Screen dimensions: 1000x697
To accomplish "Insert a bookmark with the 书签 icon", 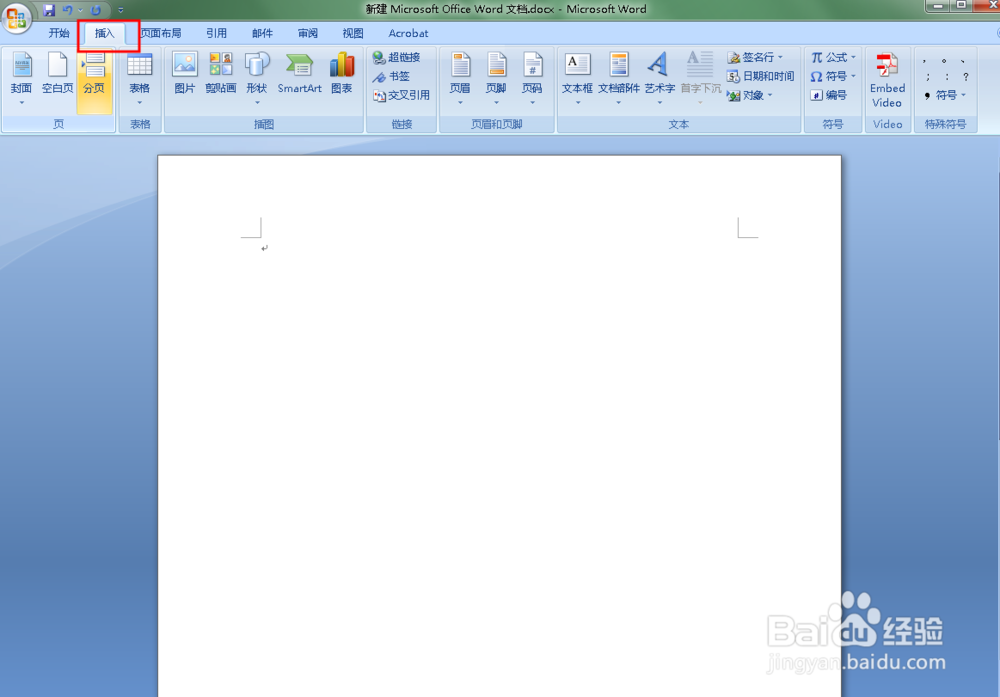I will coord(395,76).
